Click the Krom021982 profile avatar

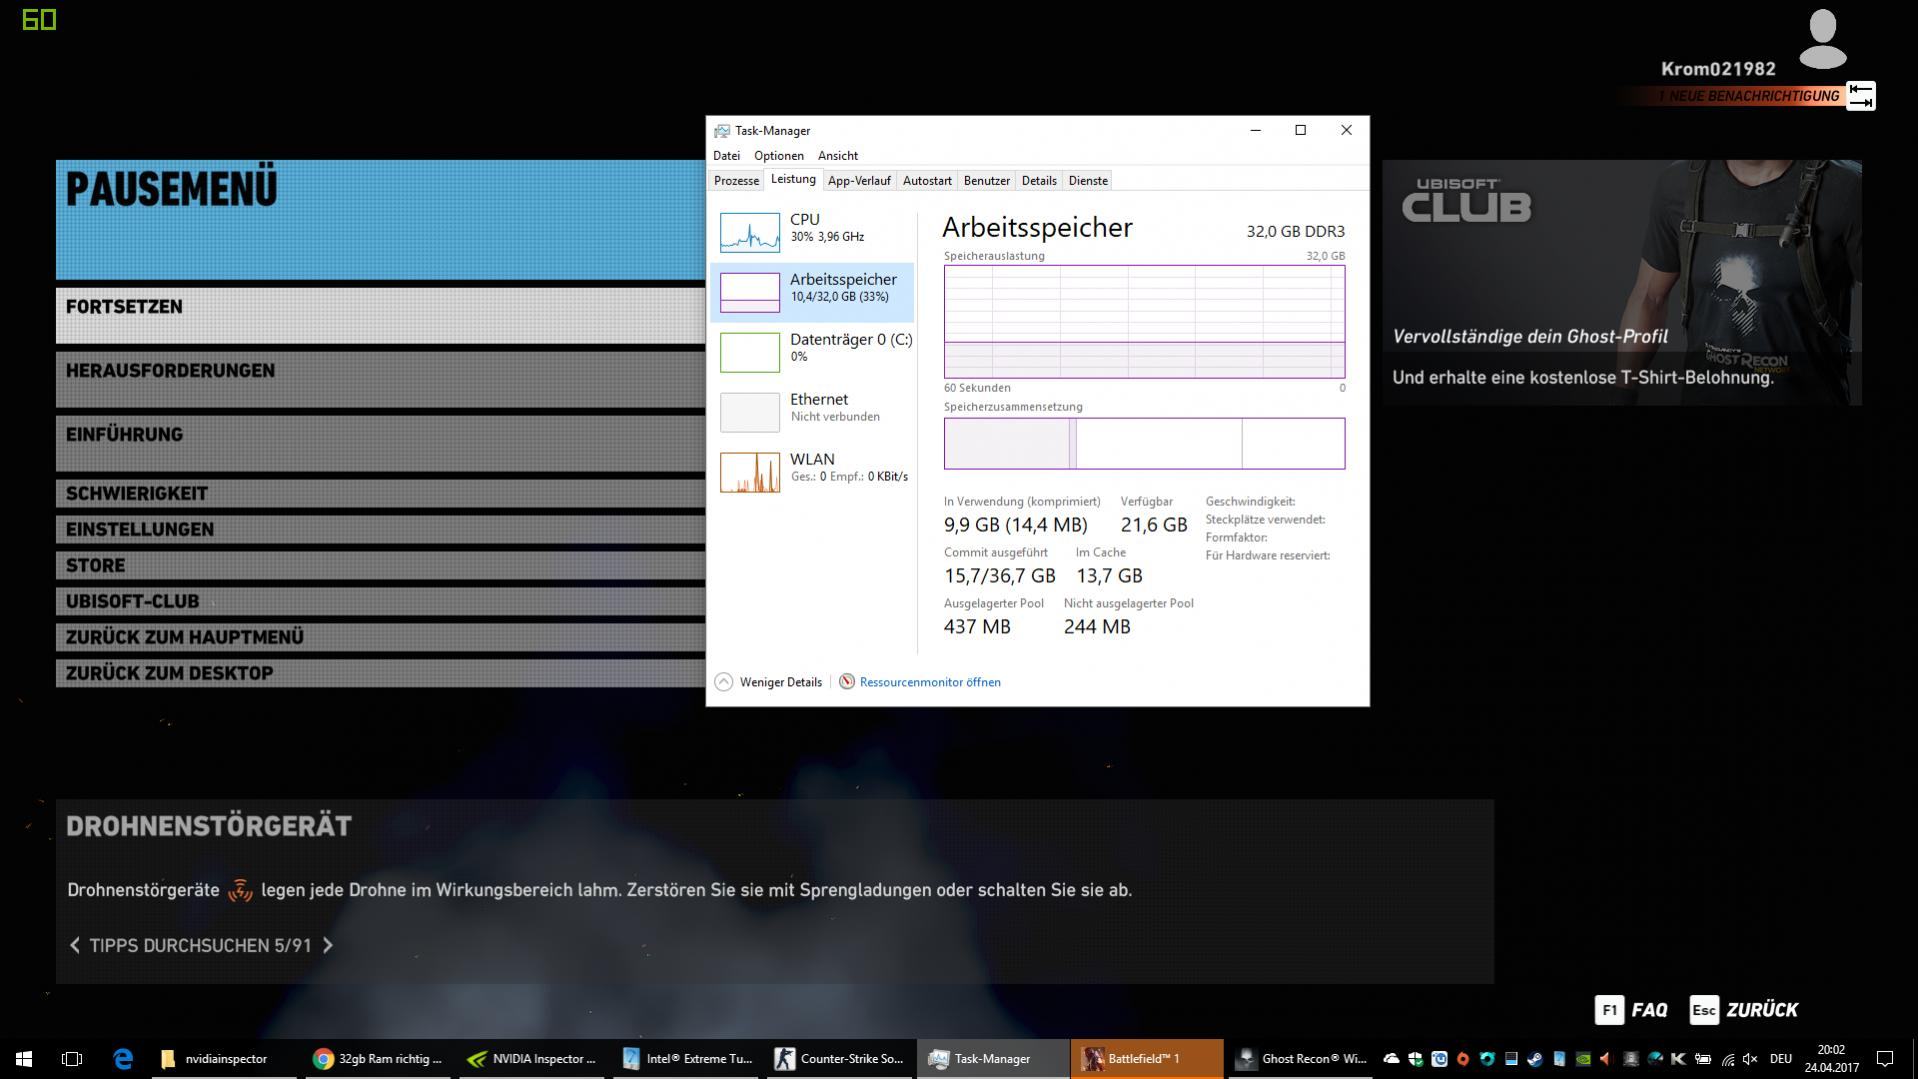(x=1822, y=39)
